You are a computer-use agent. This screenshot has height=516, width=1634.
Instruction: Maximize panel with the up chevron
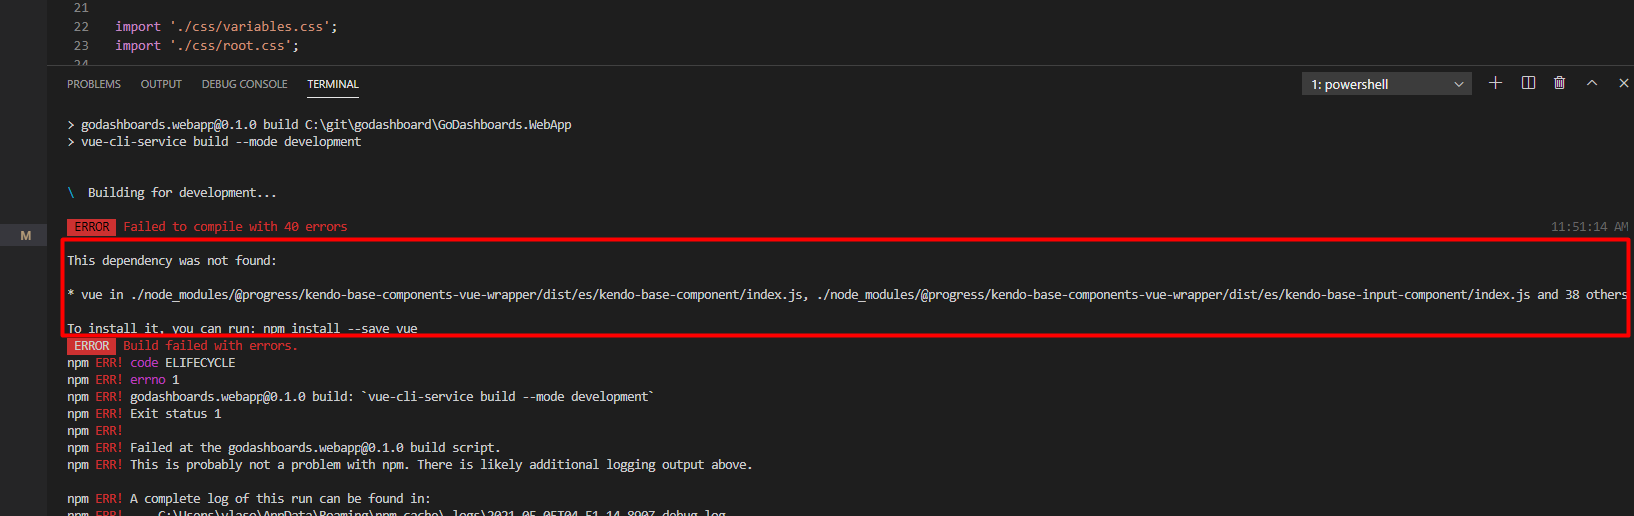coord(1591,83)
